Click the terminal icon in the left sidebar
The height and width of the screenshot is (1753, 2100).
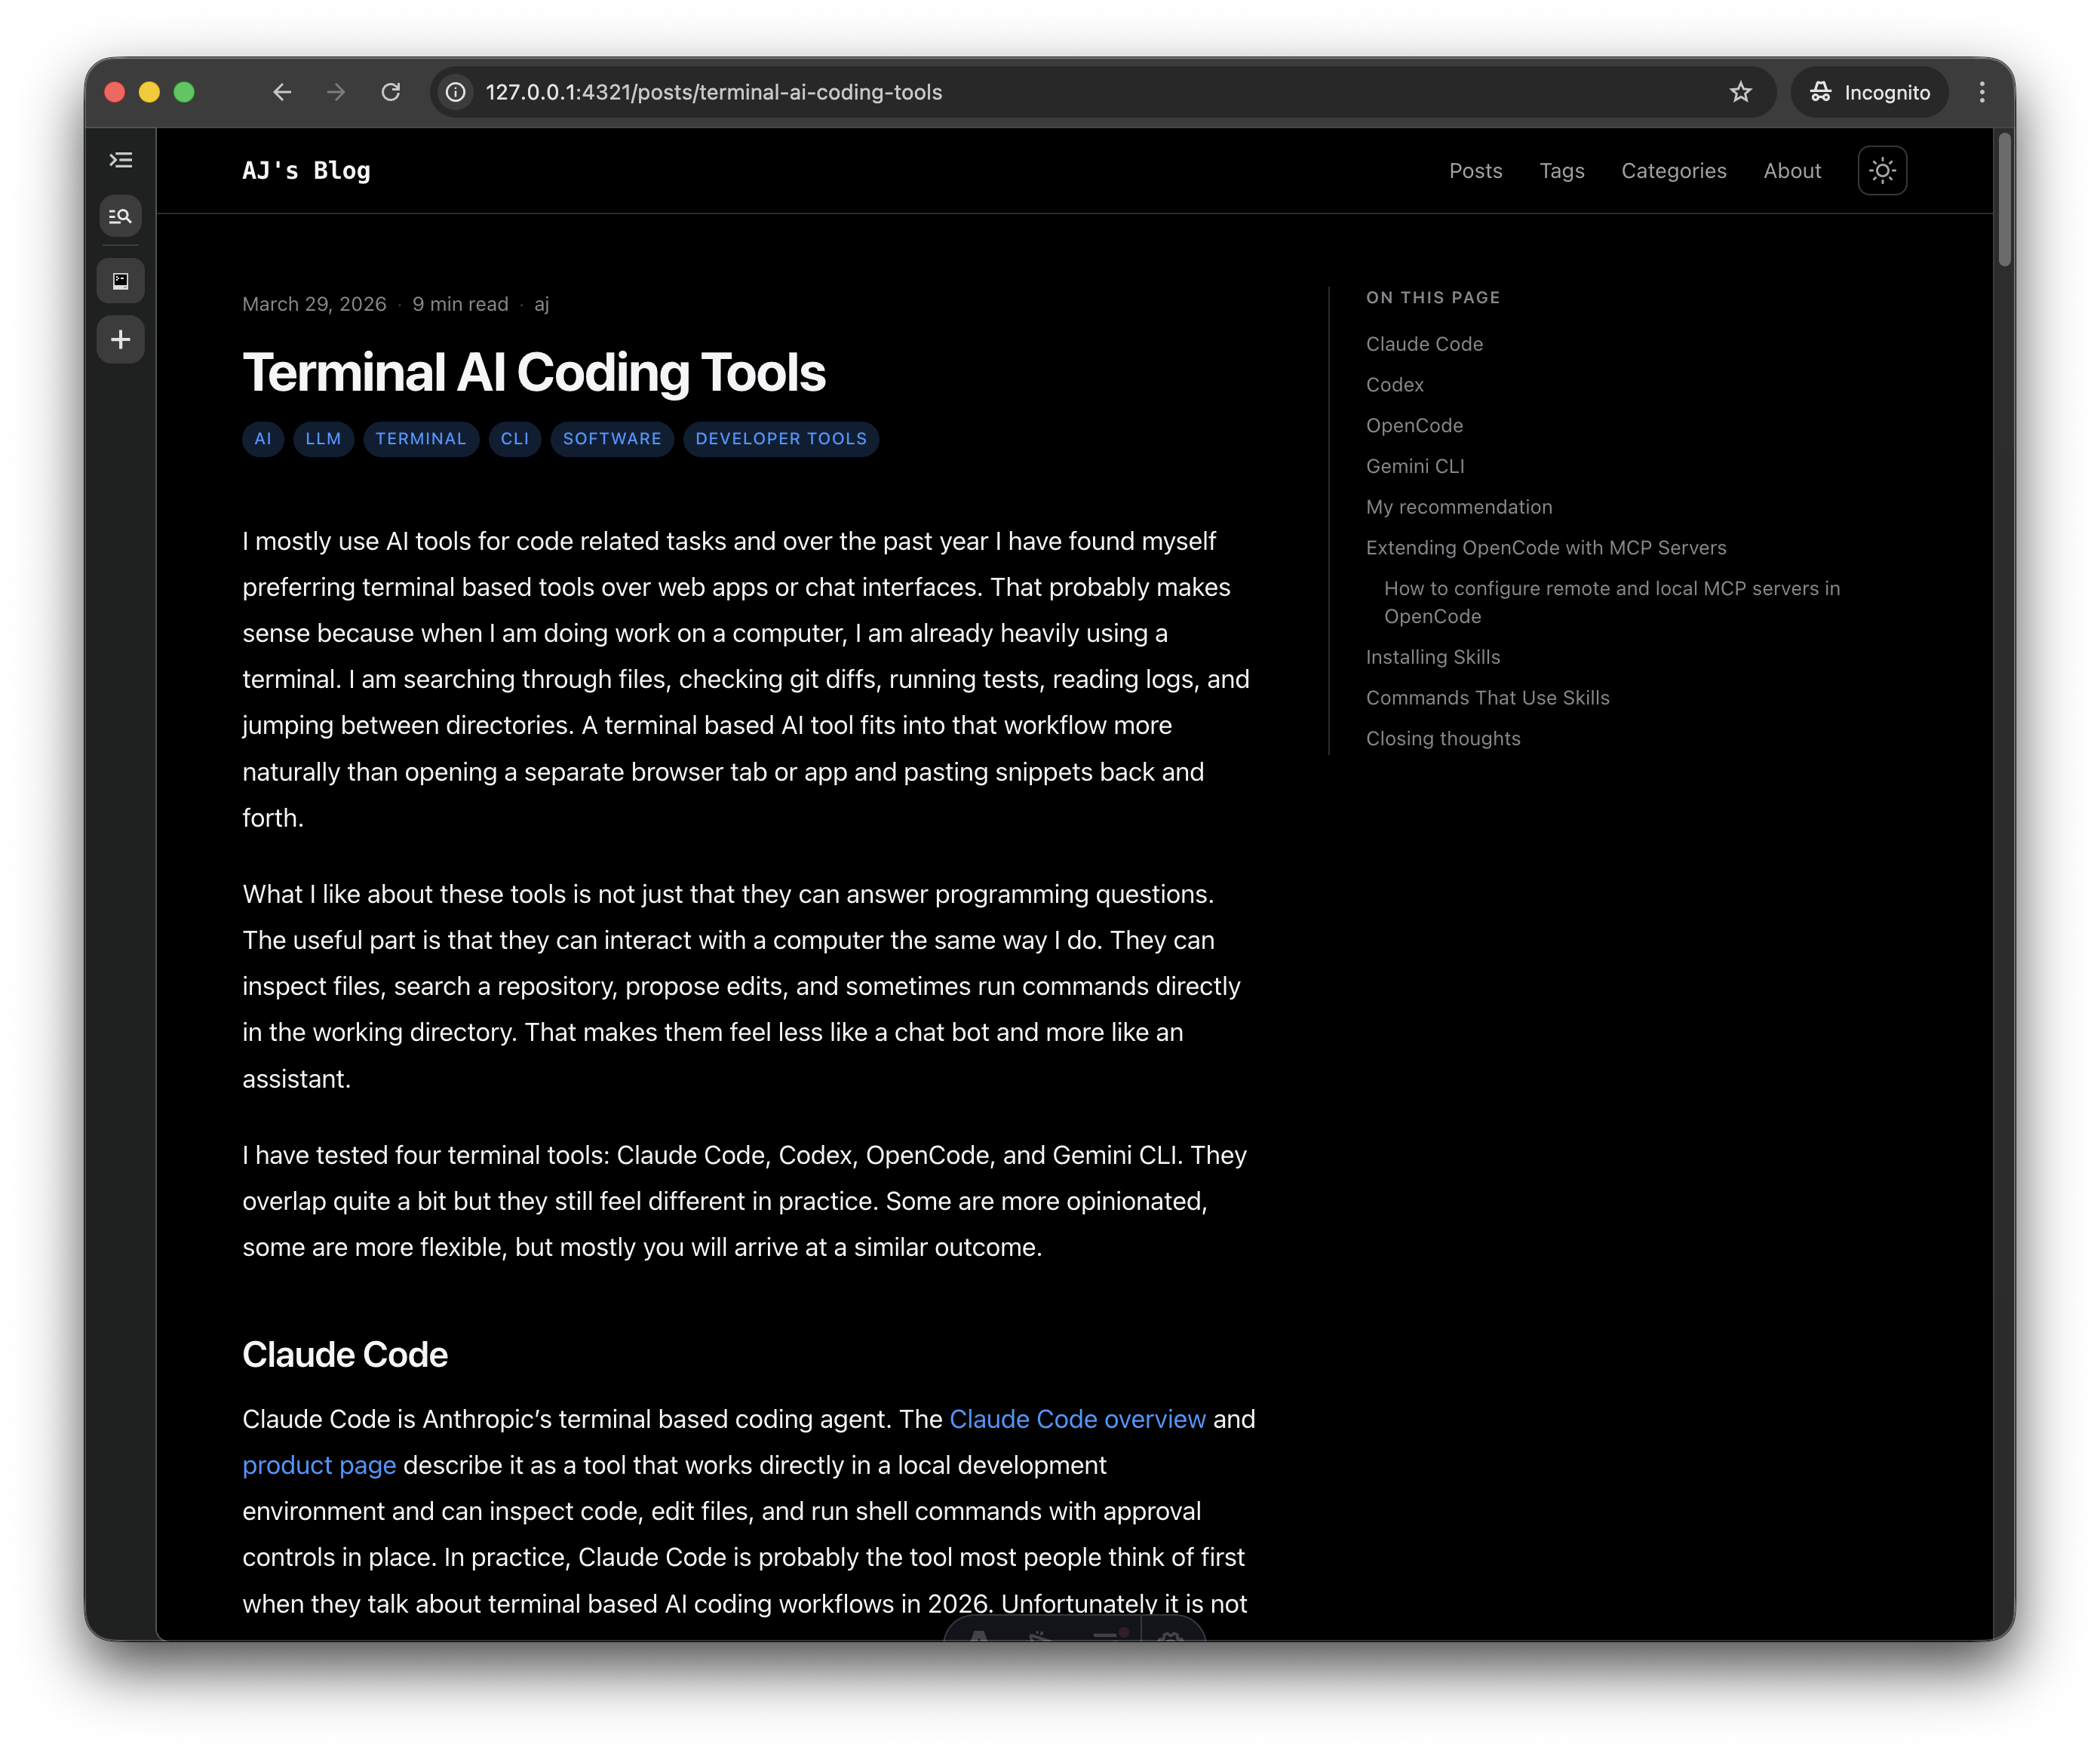pyautogui.click(x=121, y=281)
